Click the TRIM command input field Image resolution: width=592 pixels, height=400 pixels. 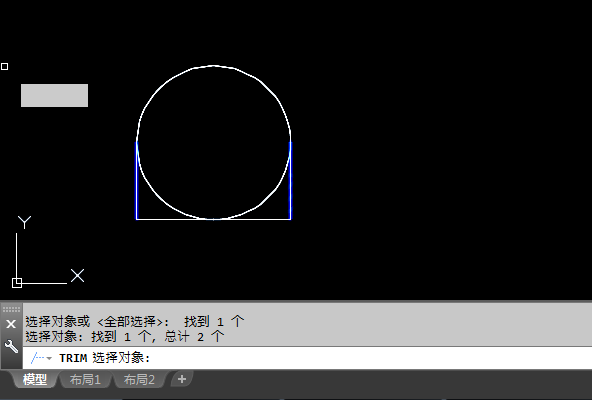click(x=307, y=358)
